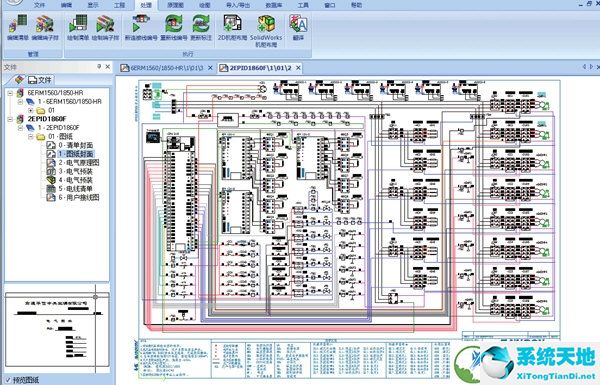Open the 导入/导出 ribbon tab
This screenshot has height=385, width=600.
click(x=238, y=5)
